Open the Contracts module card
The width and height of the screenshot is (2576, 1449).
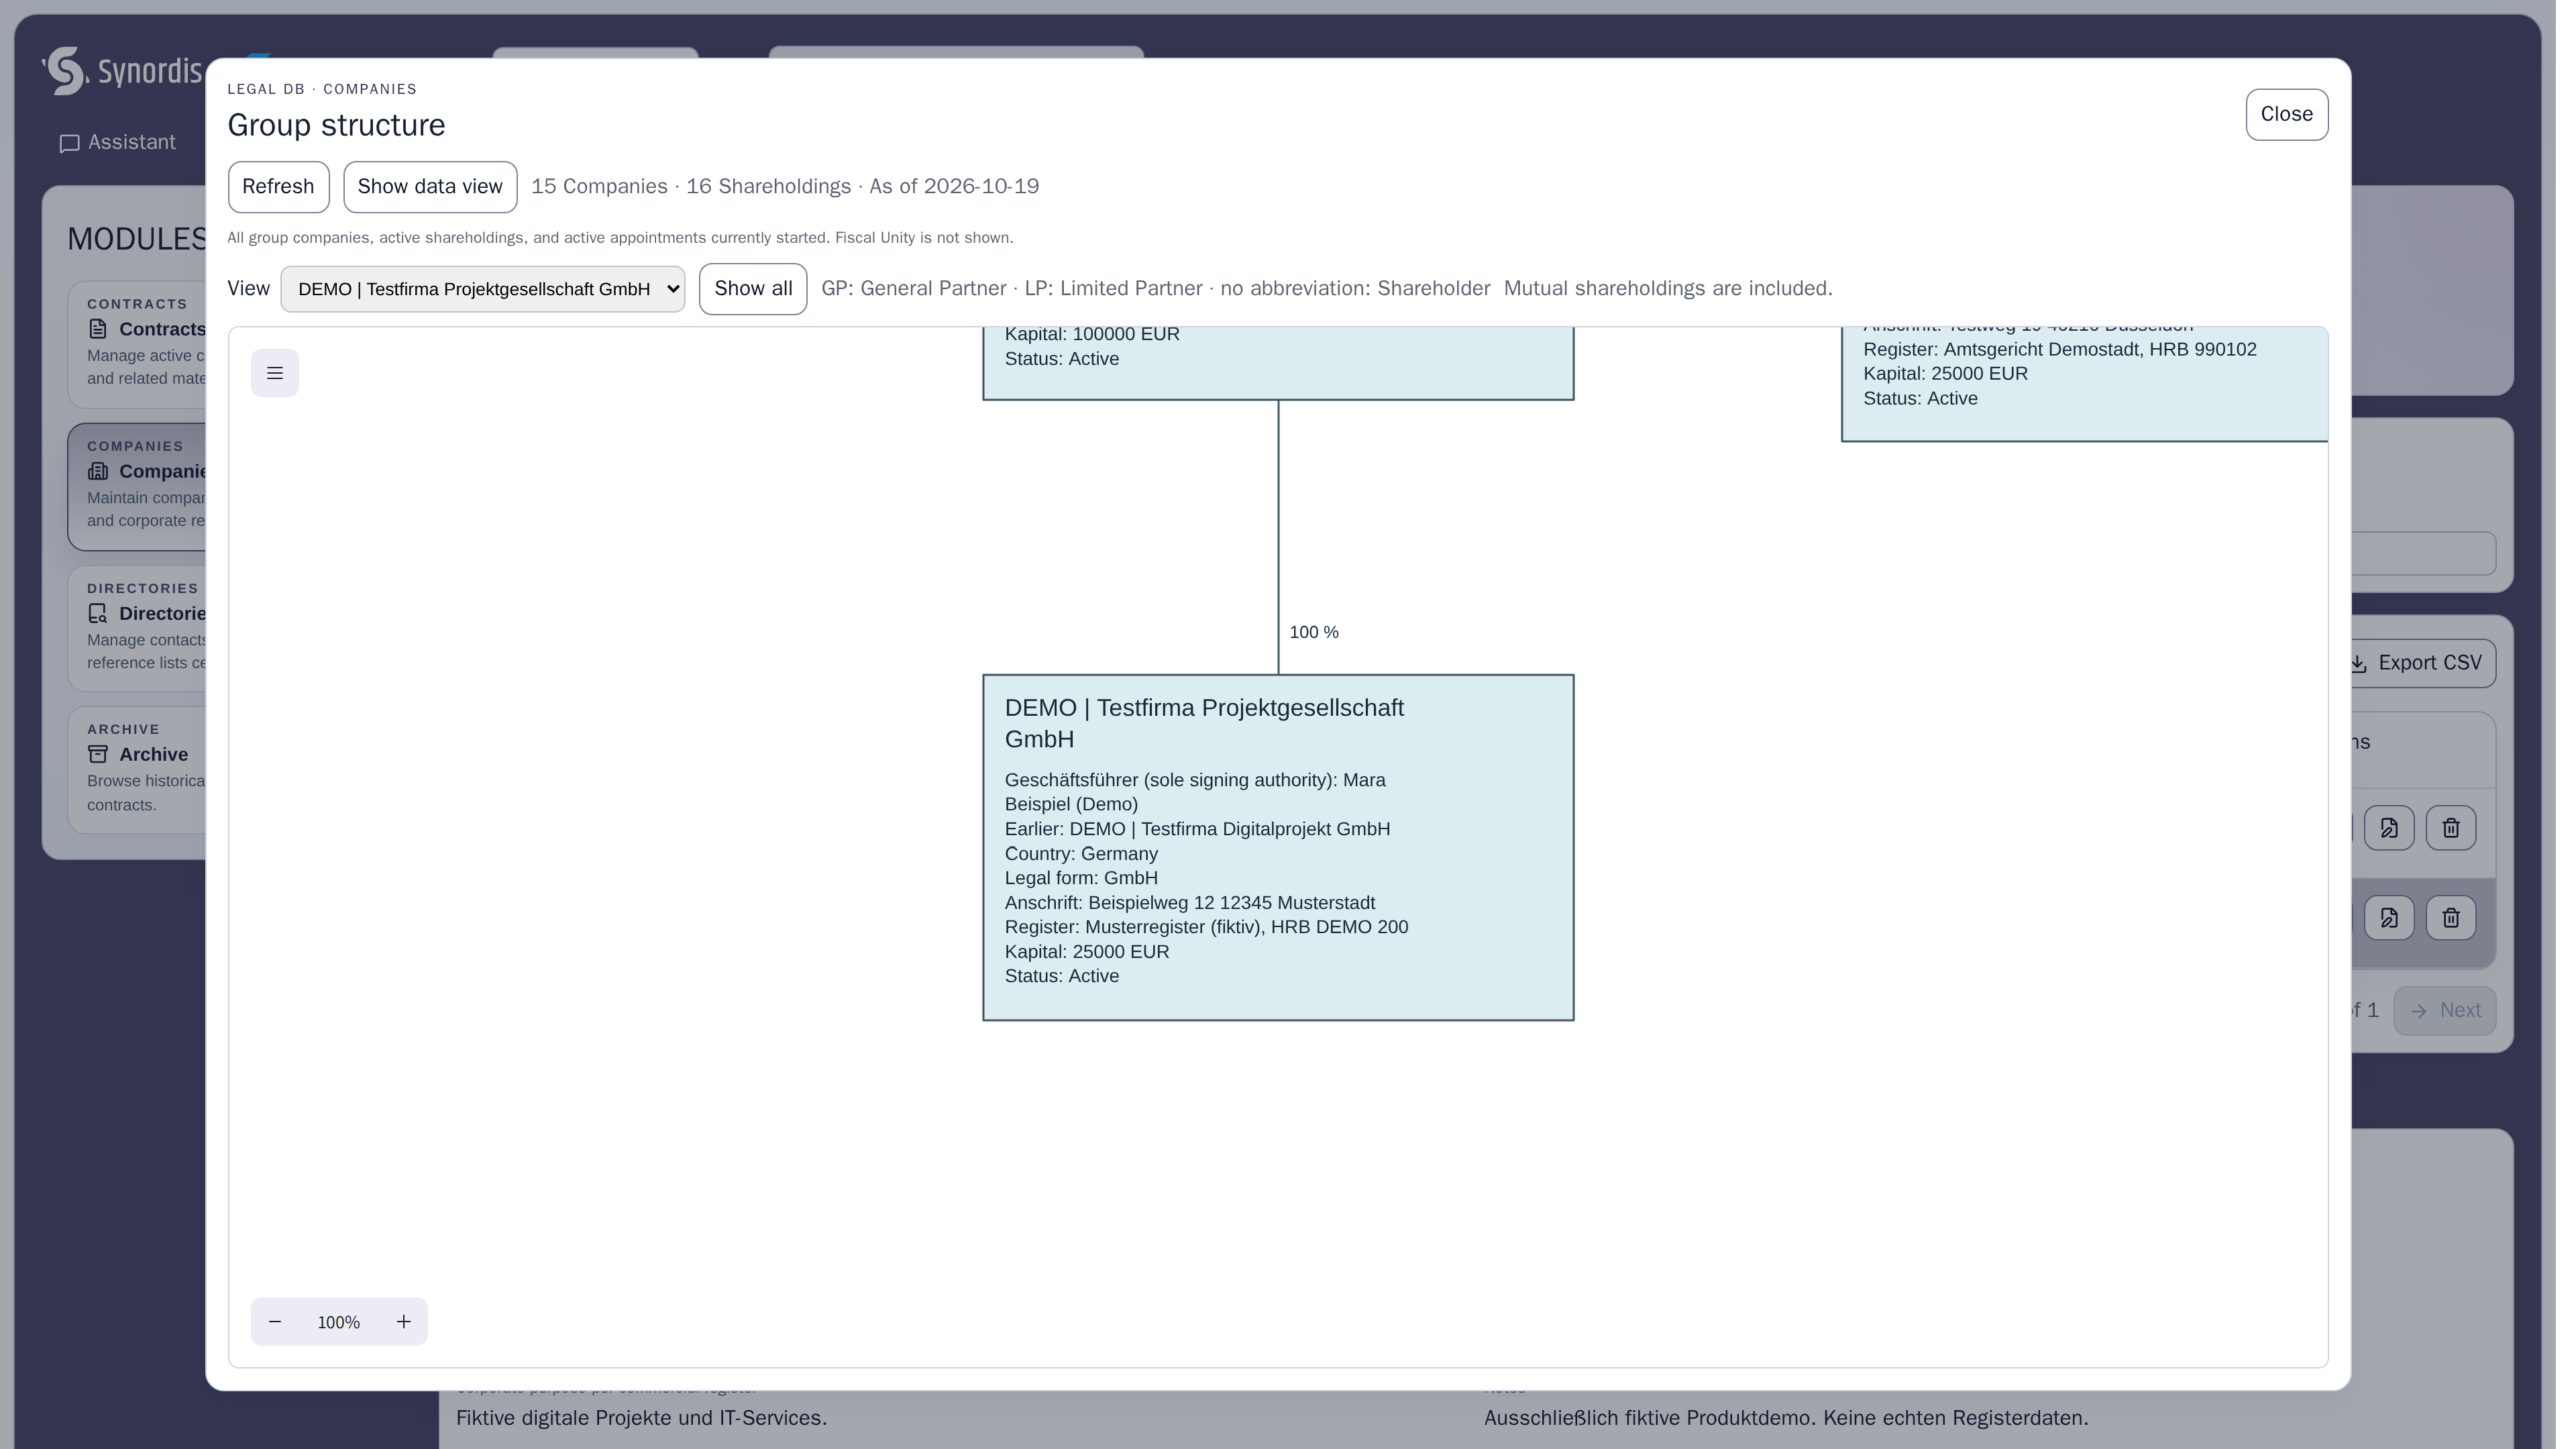point(137,345)
